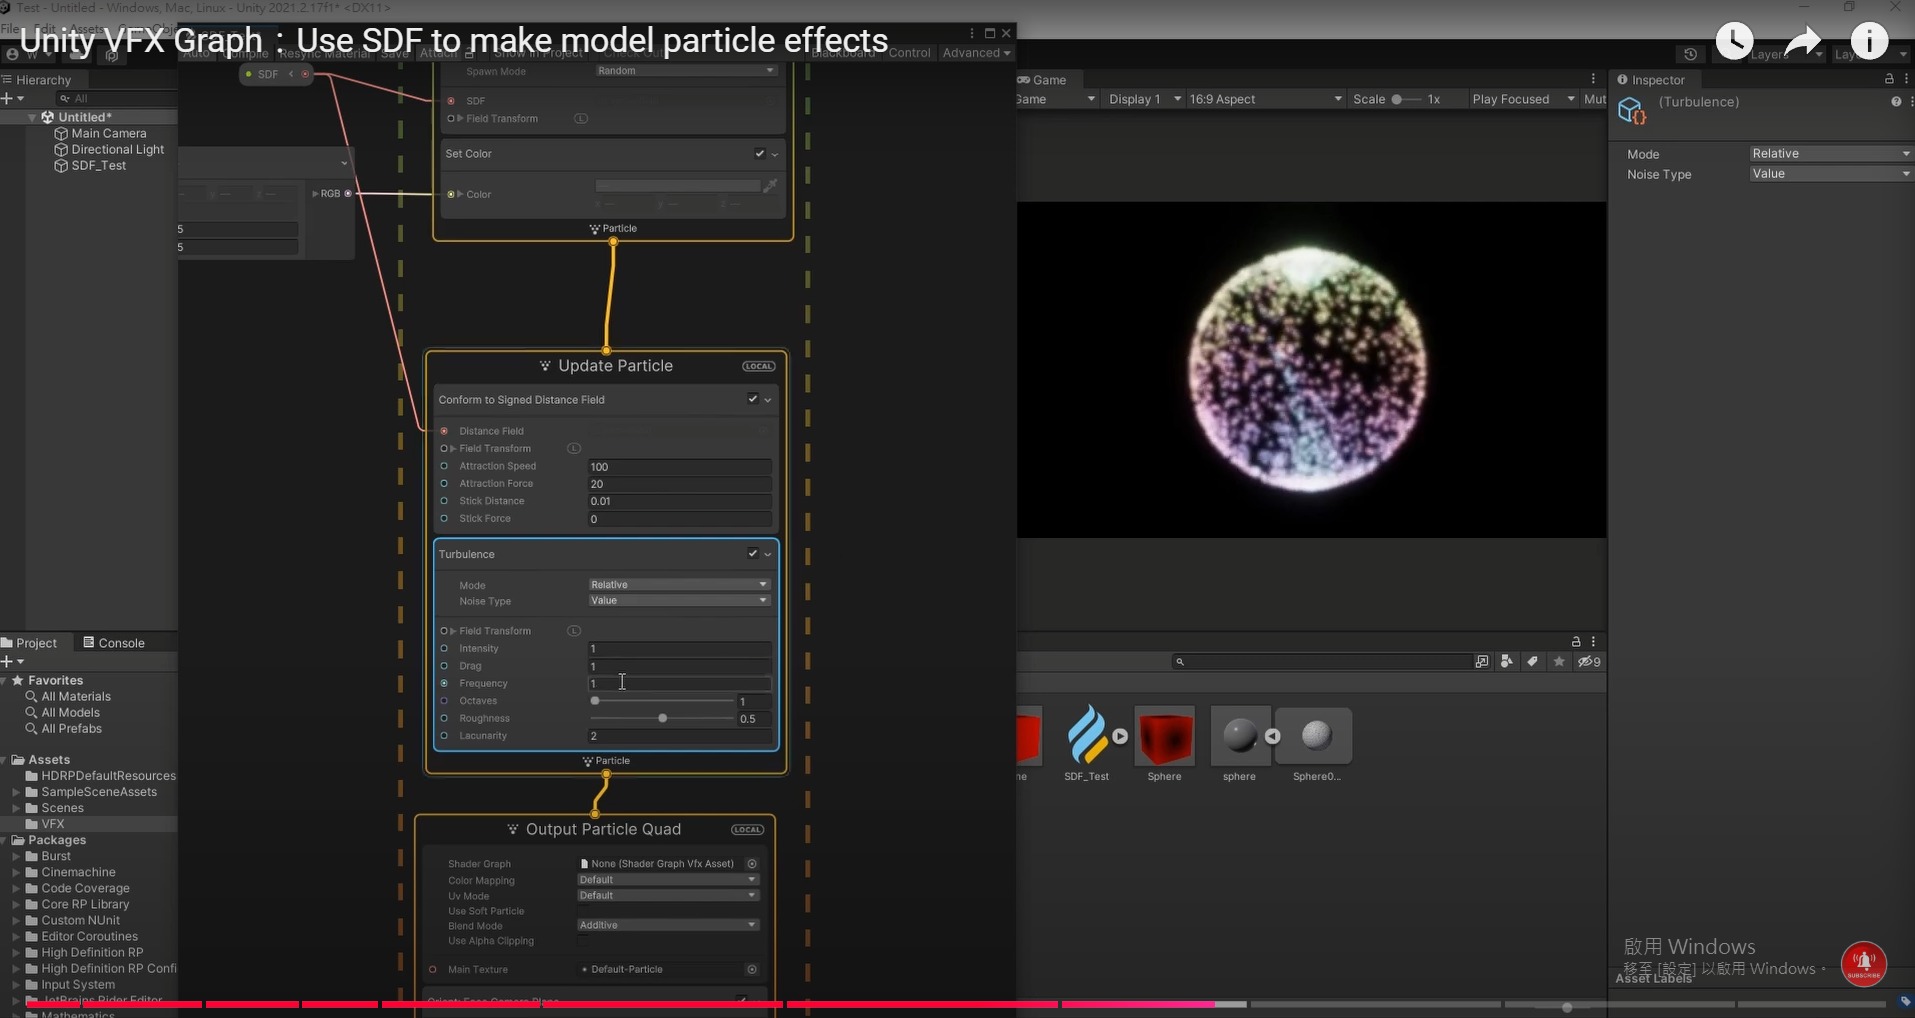Collapse the sphere asset arrow button
The height and width of the screenshot is (1018, 1915).
pos(1272,736)
